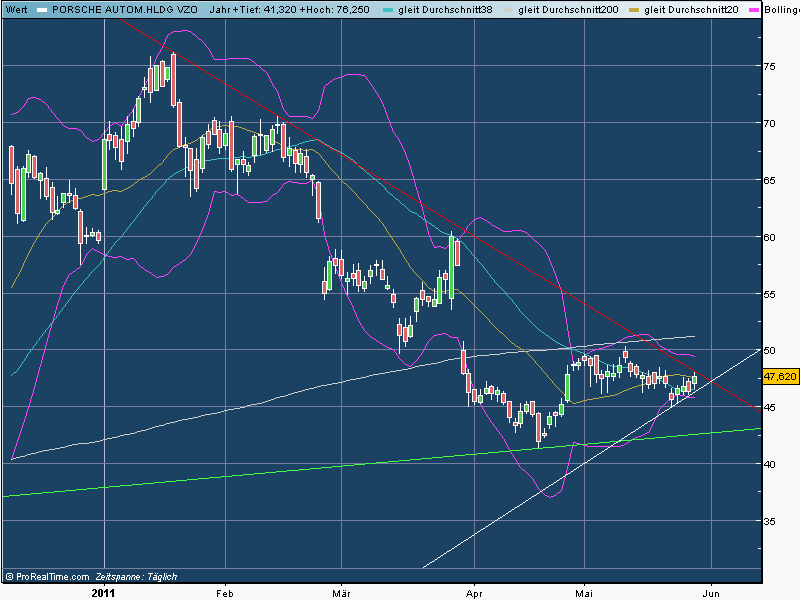
Task: Click the 'Jahr +Tief: 41,320 +Hoch: 76,250' text
Action: (x=289, y=9)
